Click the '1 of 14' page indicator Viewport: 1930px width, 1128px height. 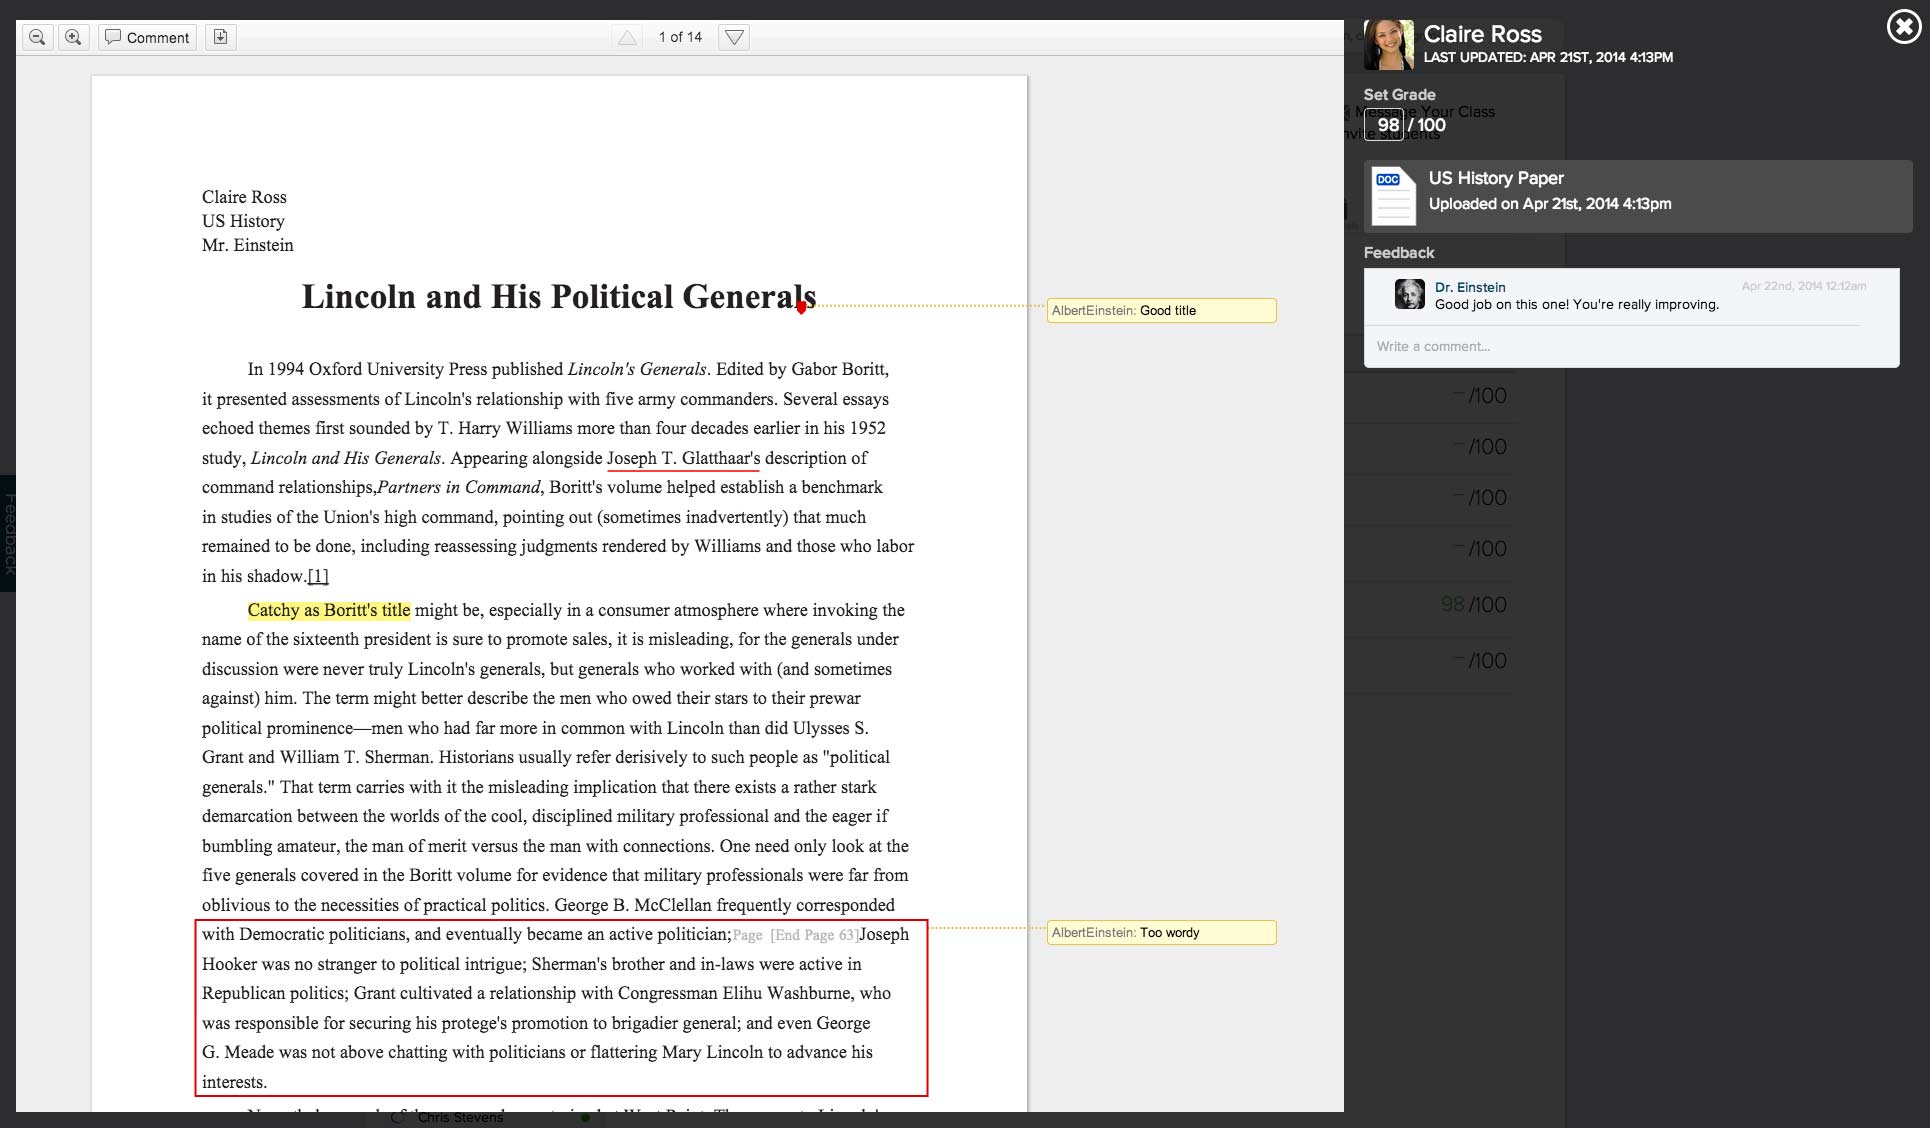(680, 37)
